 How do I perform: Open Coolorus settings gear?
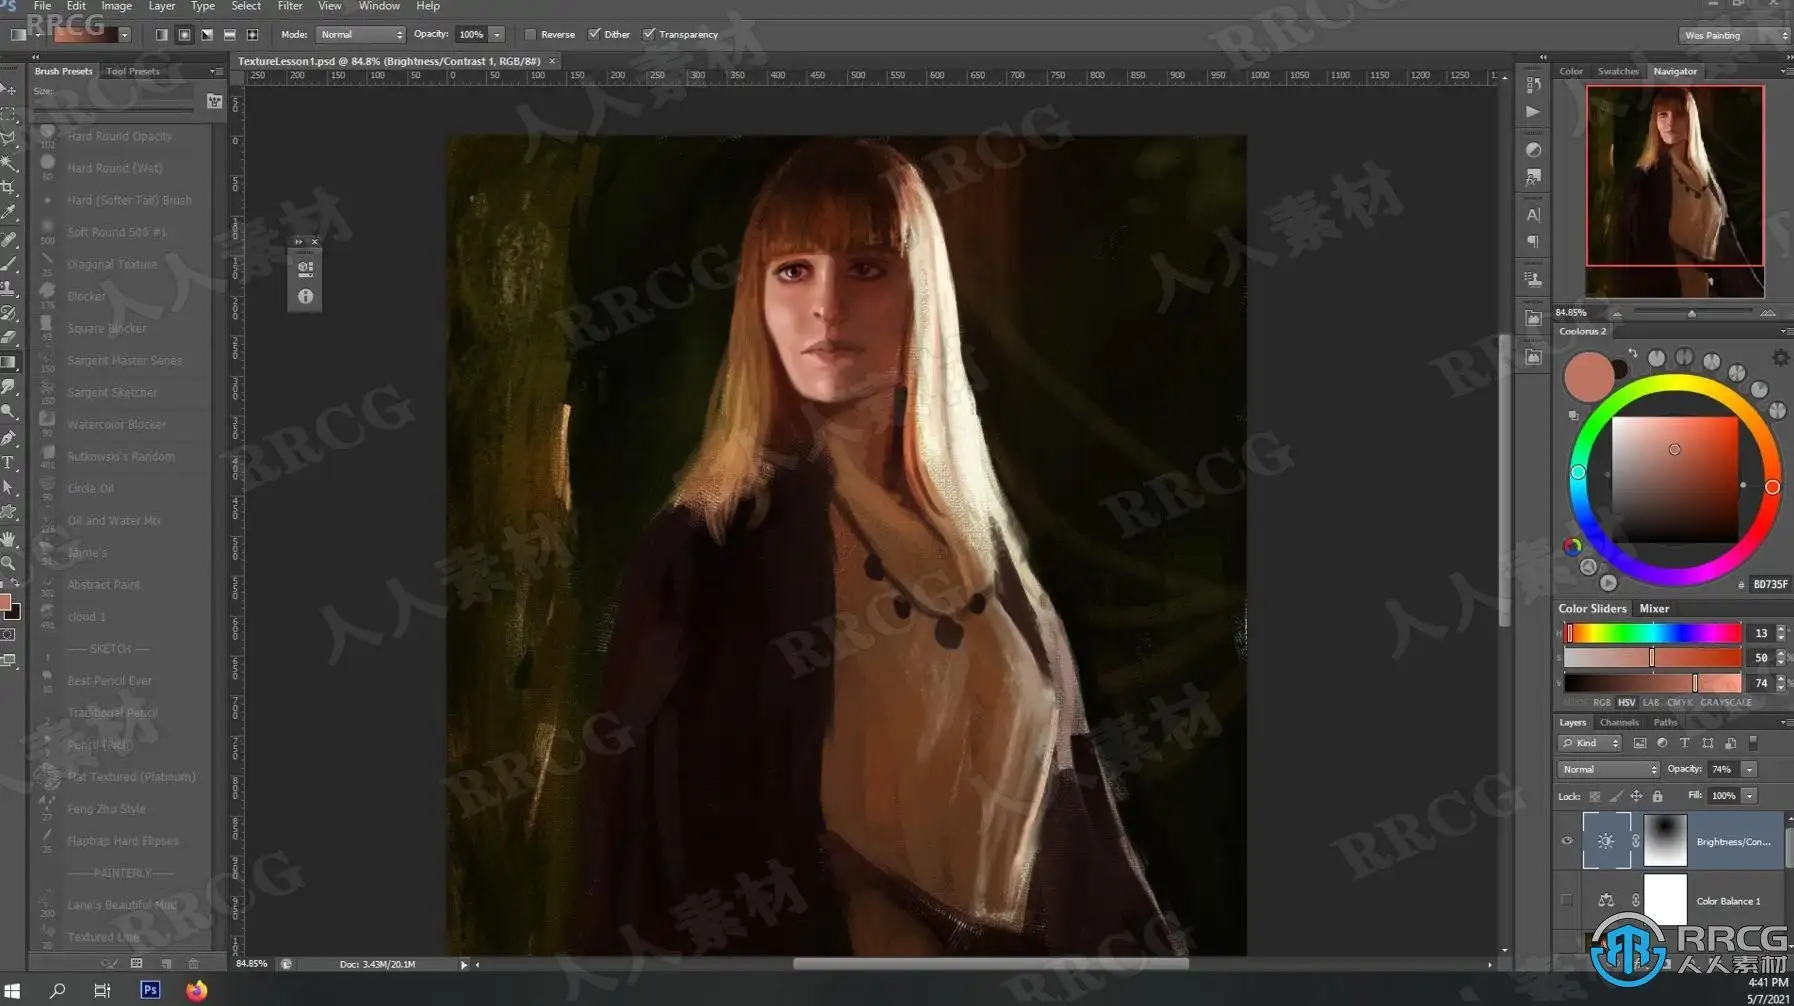coord(1780,357)
